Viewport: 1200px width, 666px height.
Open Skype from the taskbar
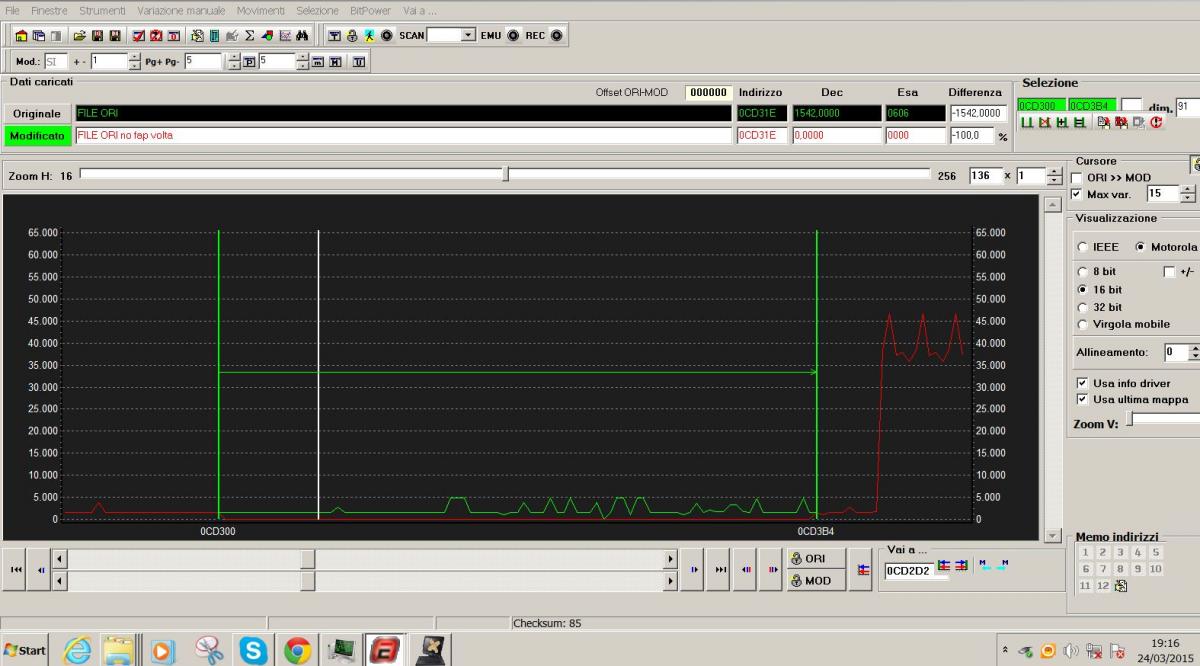253,650
